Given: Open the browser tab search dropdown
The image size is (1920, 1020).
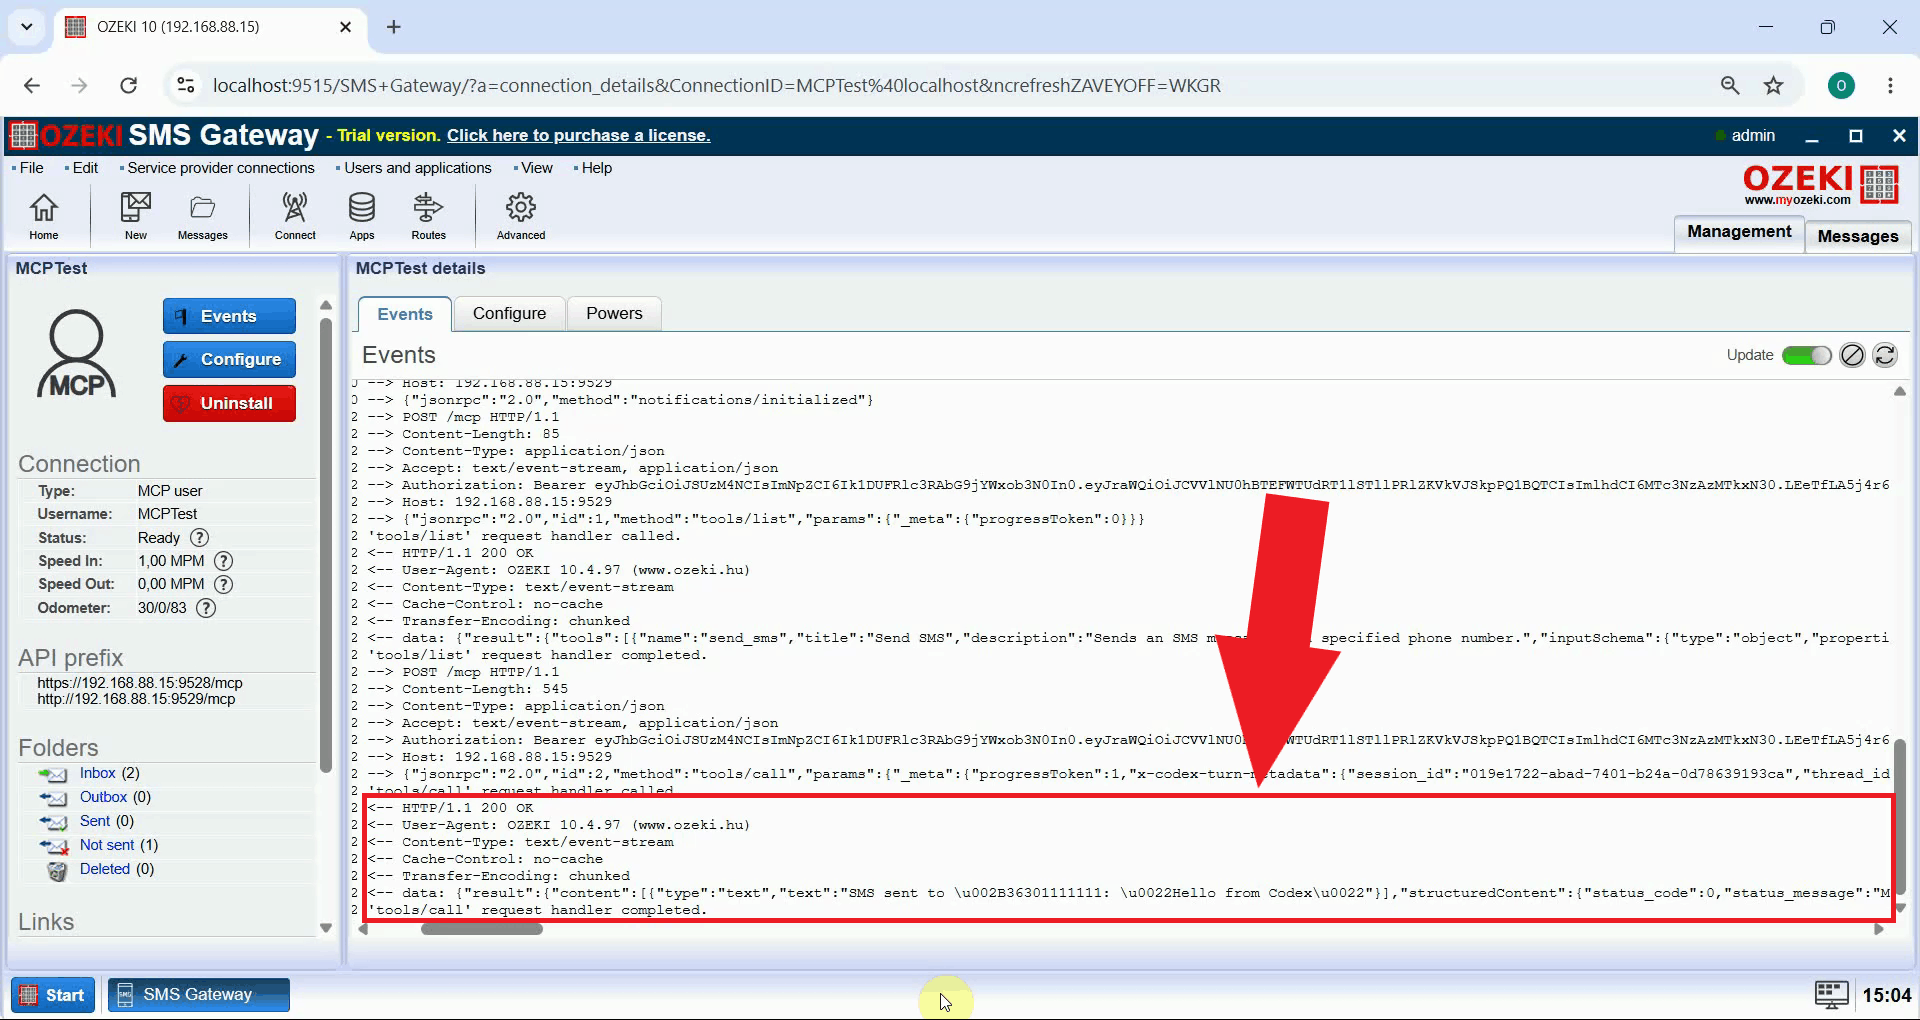Looking at the screenshot, I should point(27,27).
